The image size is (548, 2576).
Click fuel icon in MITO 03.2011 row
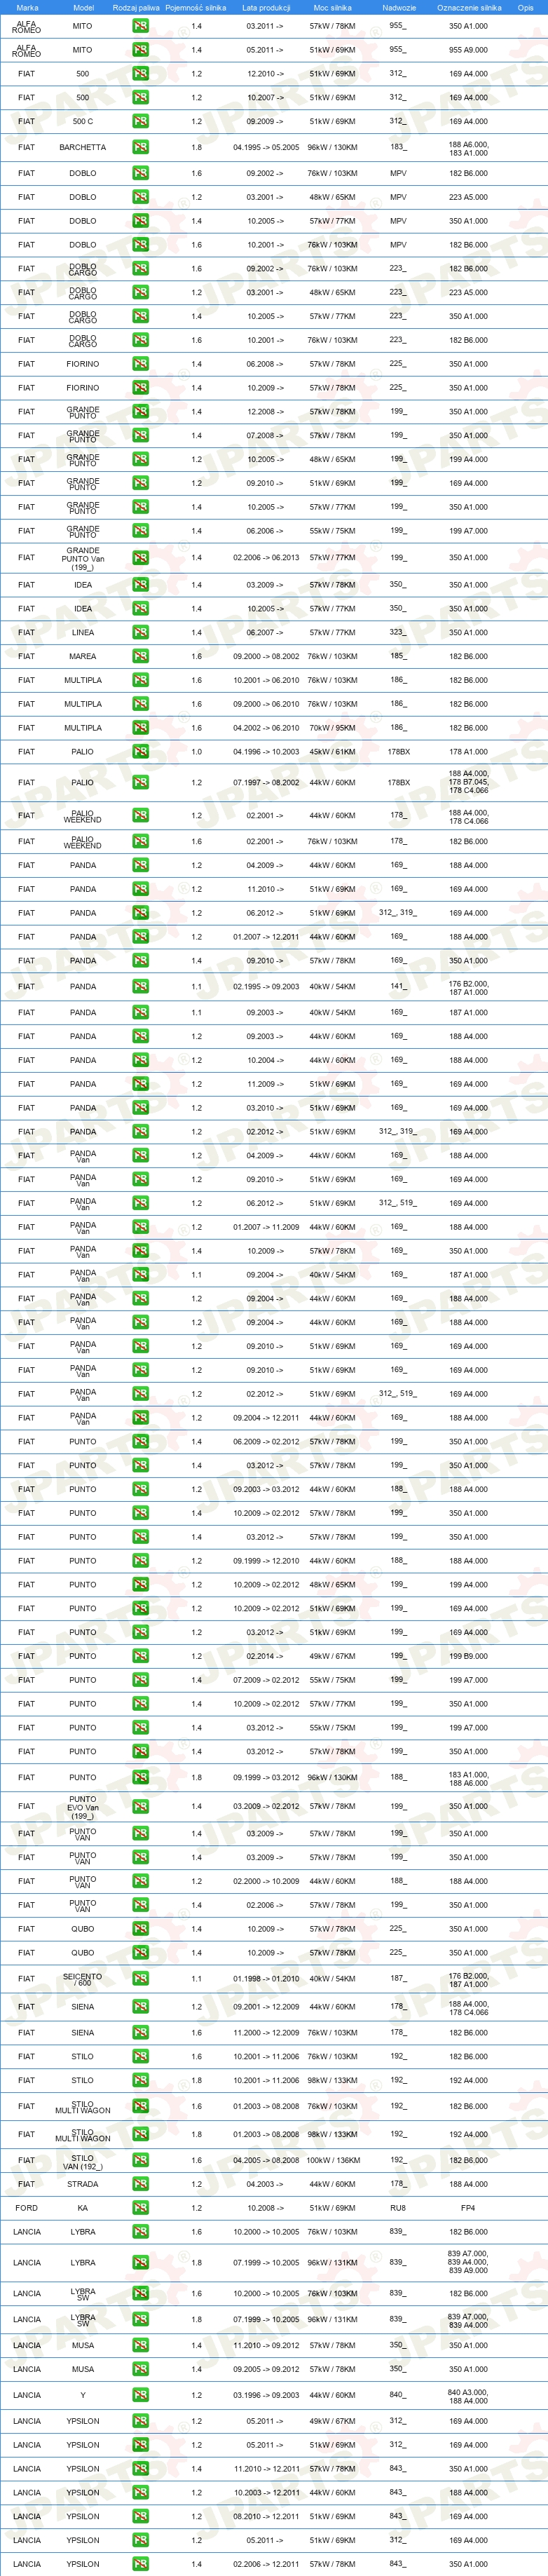pos(141,26)
